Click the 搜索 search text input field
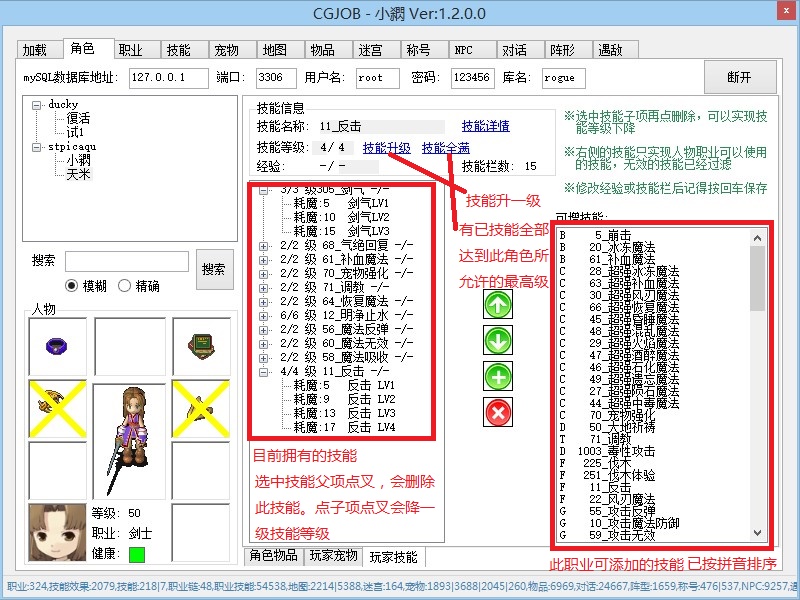 126,261
